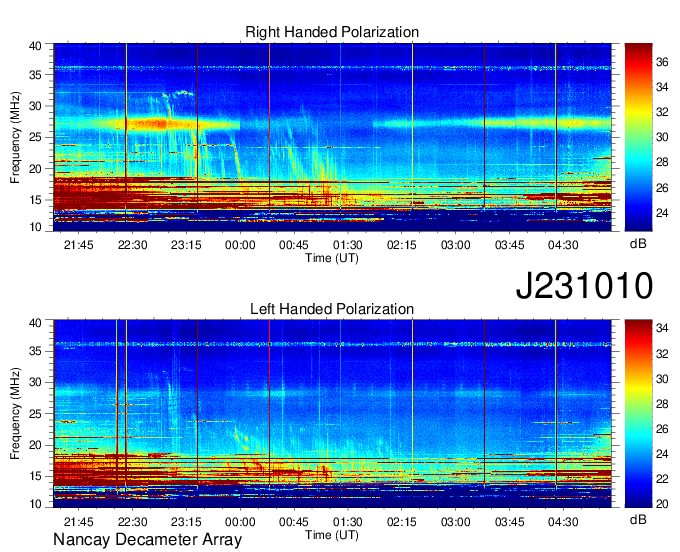The image size is (680, 552).
Task: Click the 'Left Handed Polarization' title
Action: coord(332,309)
